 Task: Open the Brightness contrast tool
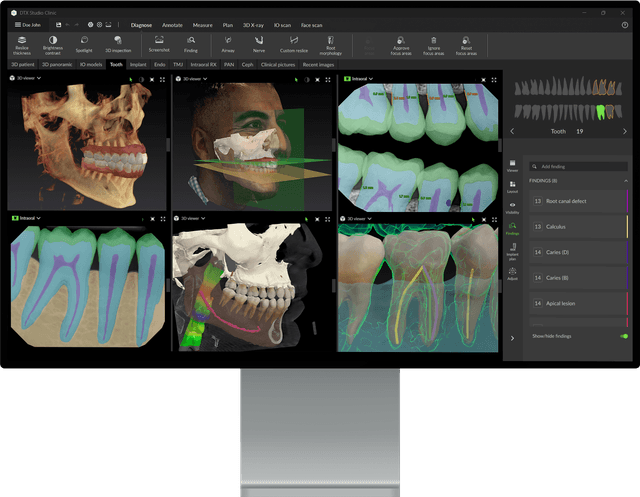click(53, 45)
